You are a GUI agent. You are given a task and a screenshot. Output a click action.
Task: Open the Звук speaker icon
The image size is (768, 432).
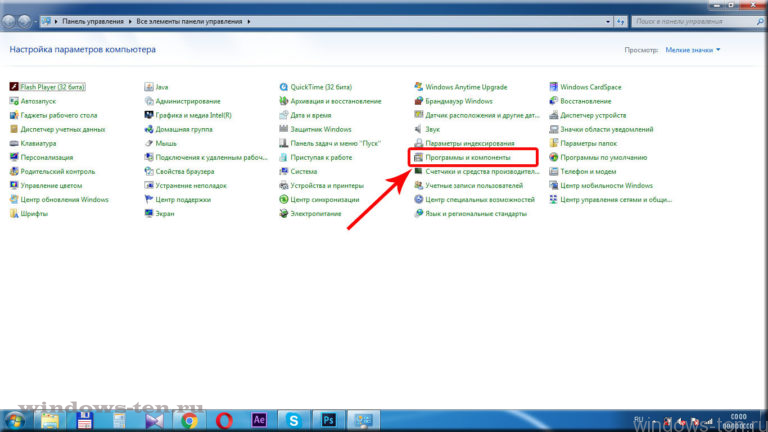419,129
